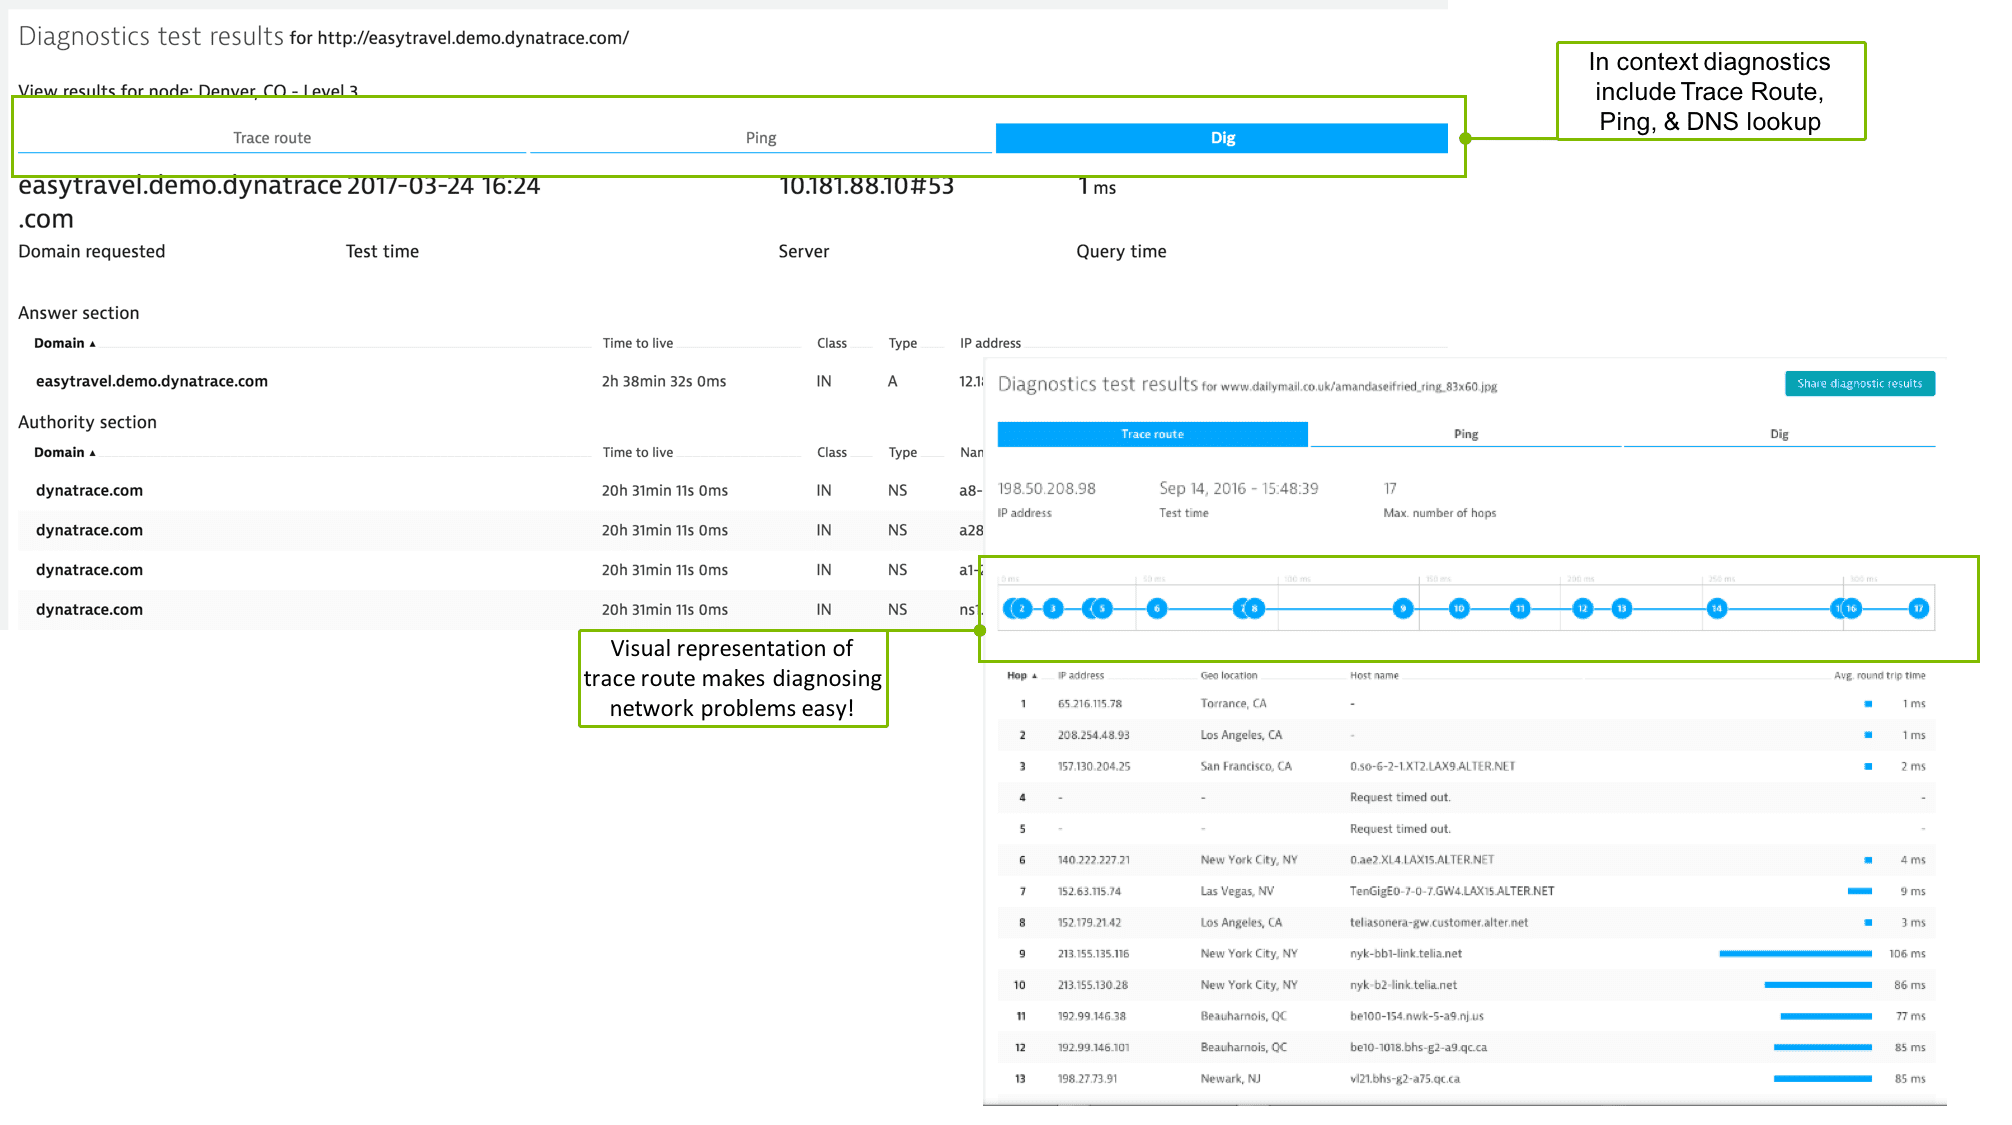Select hop 6 marker on trace route chart
This screenshot has width=2012, height=1125.
click(1157, 608)
